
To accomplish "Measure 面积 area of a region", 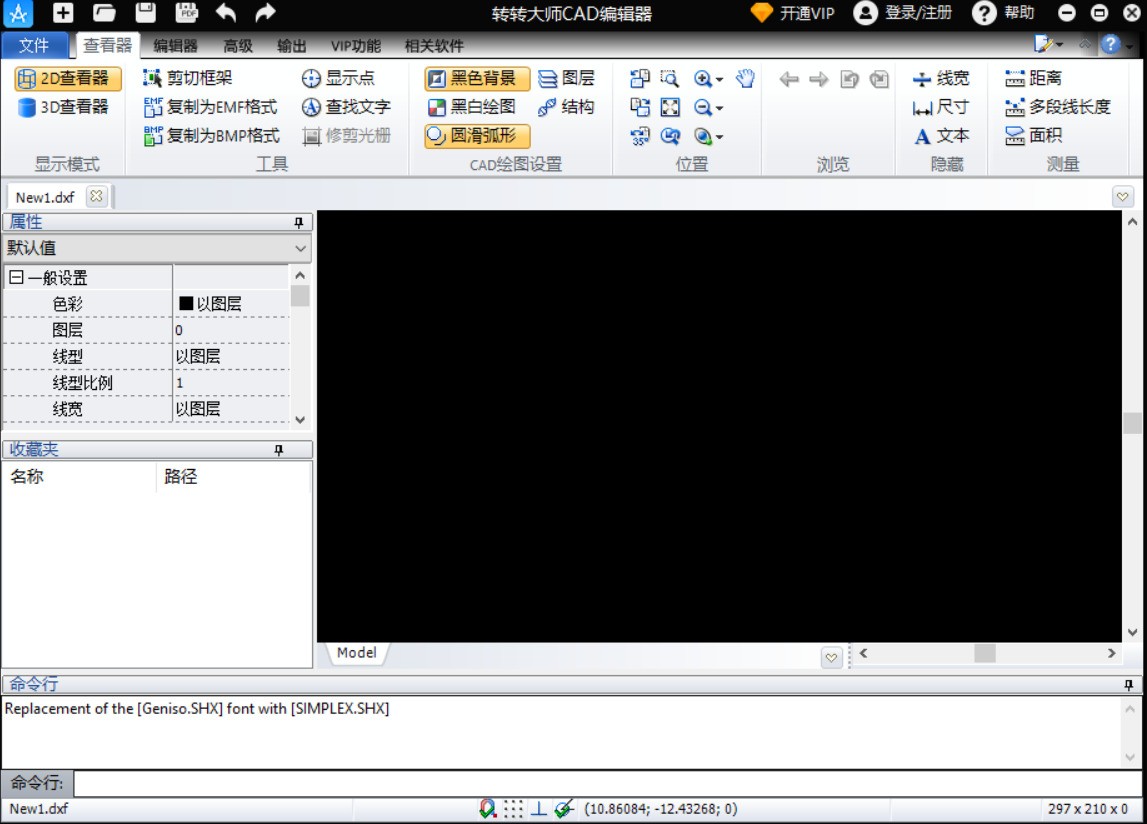I will (x=1037, y=135).
